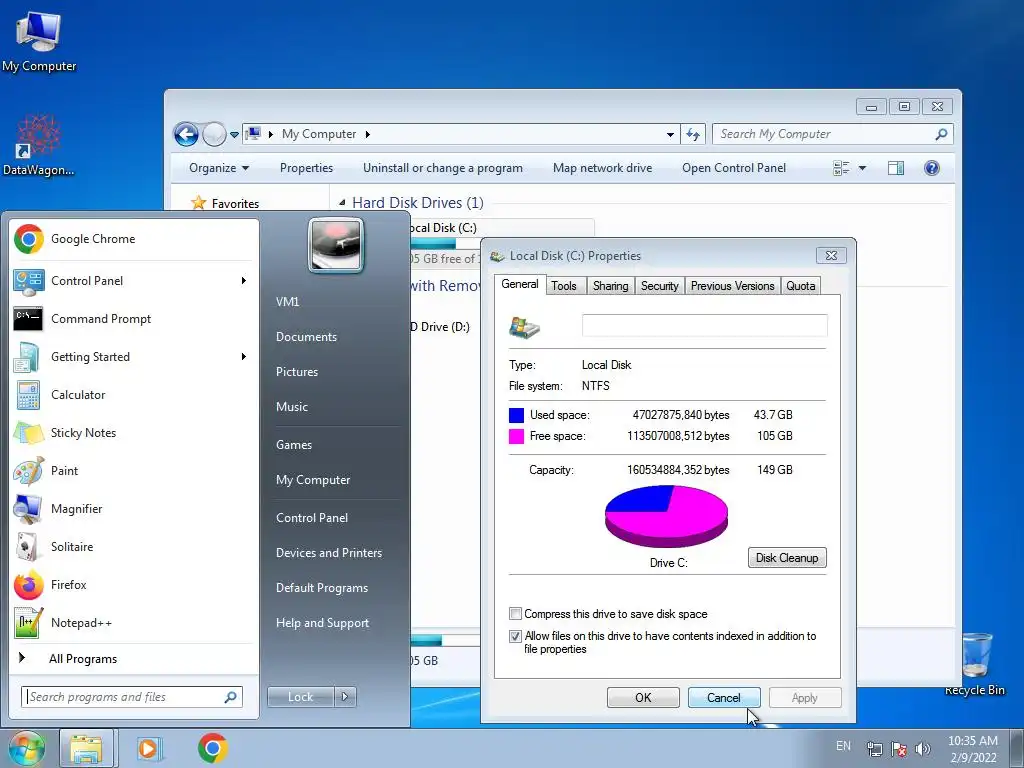Click the user account picture in Start menu

tap(336, 245)
